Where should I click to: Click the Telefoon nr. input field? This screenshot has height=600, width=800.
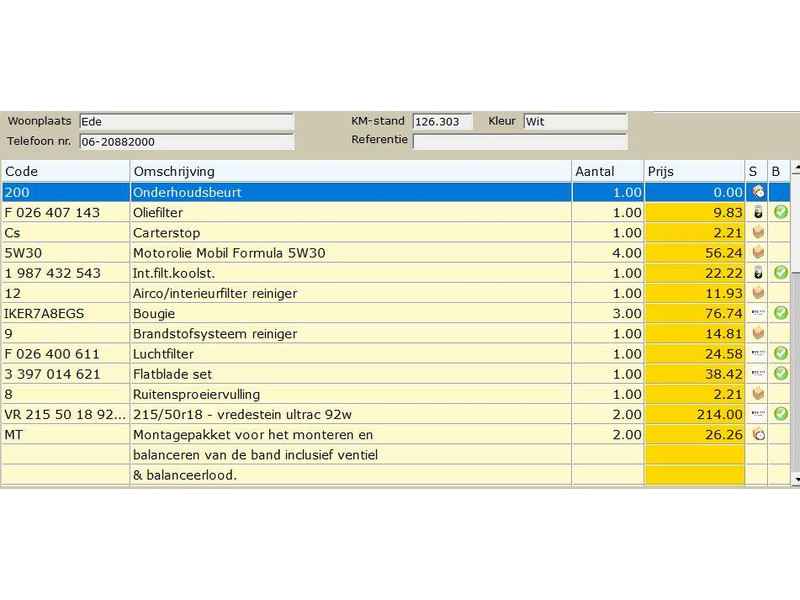click(187, 142)
